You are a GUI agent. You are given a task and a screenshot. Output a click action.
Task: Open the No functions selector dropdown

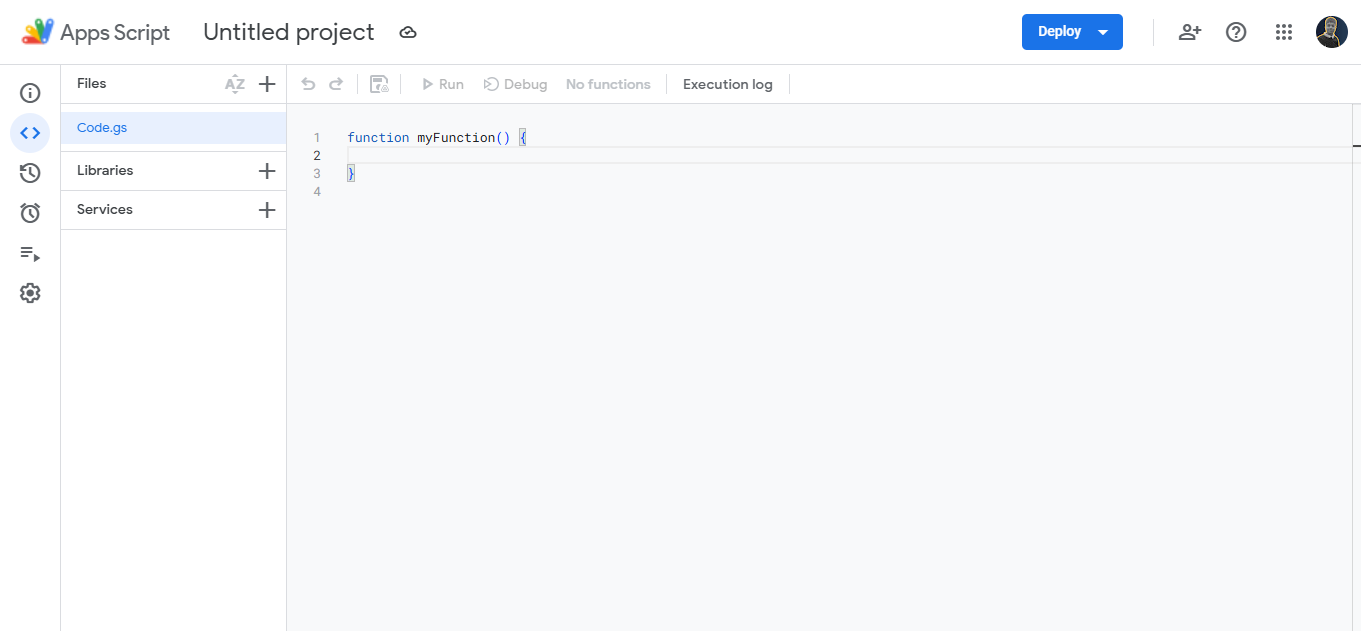pos(608,84)
